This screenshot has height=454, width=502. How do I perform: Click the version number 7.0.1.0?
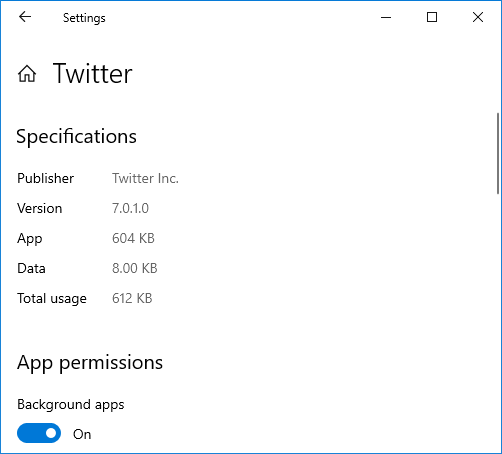point(130,208)
